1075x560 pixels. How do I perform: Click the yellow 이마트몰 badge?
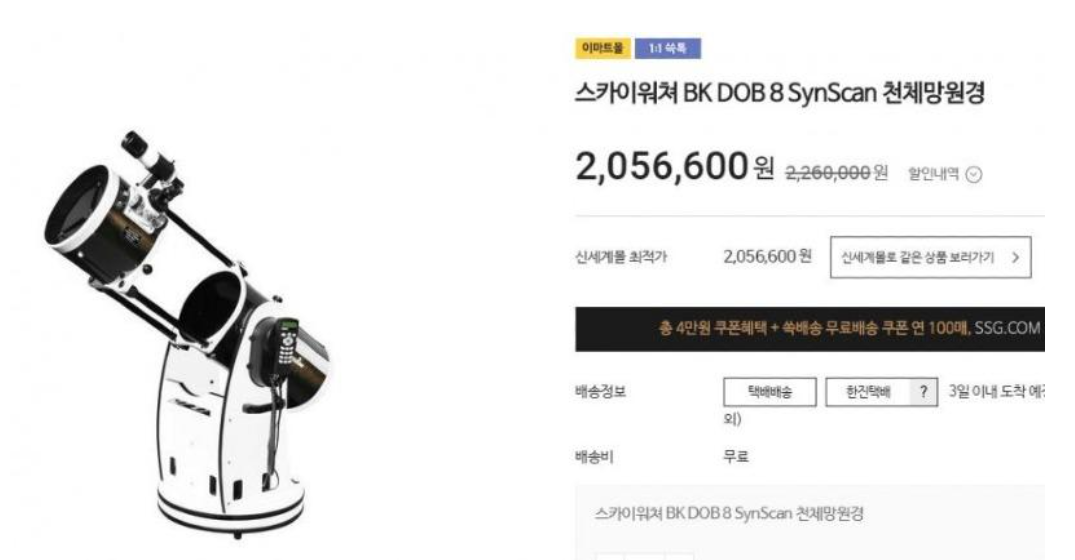pos(603,48)
